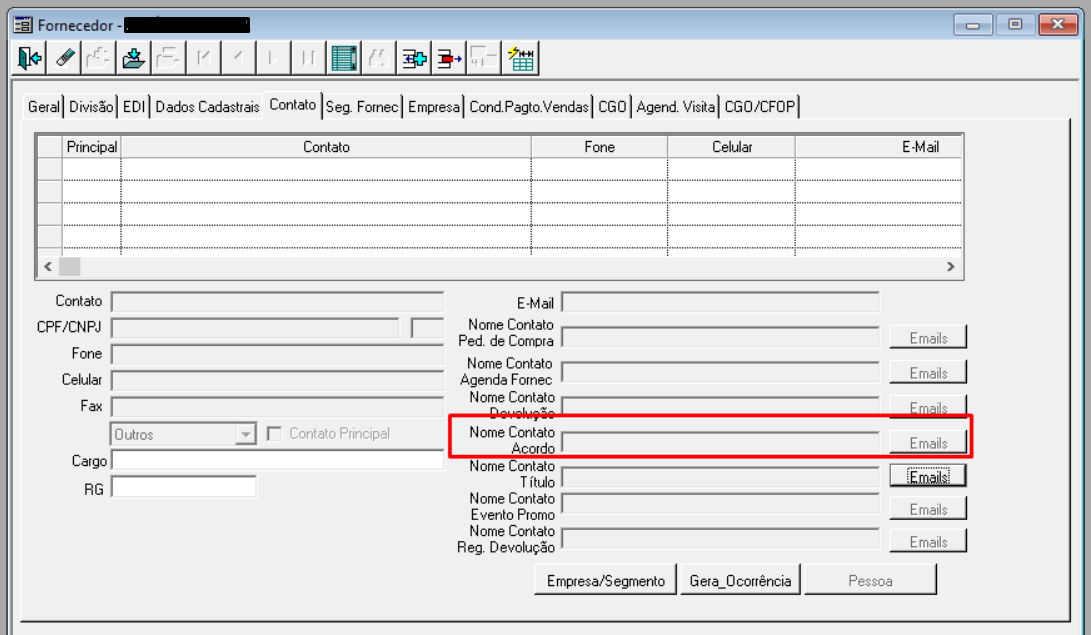Select the Contato tab
The image size is (1091, 635).
tap(292, 104)
